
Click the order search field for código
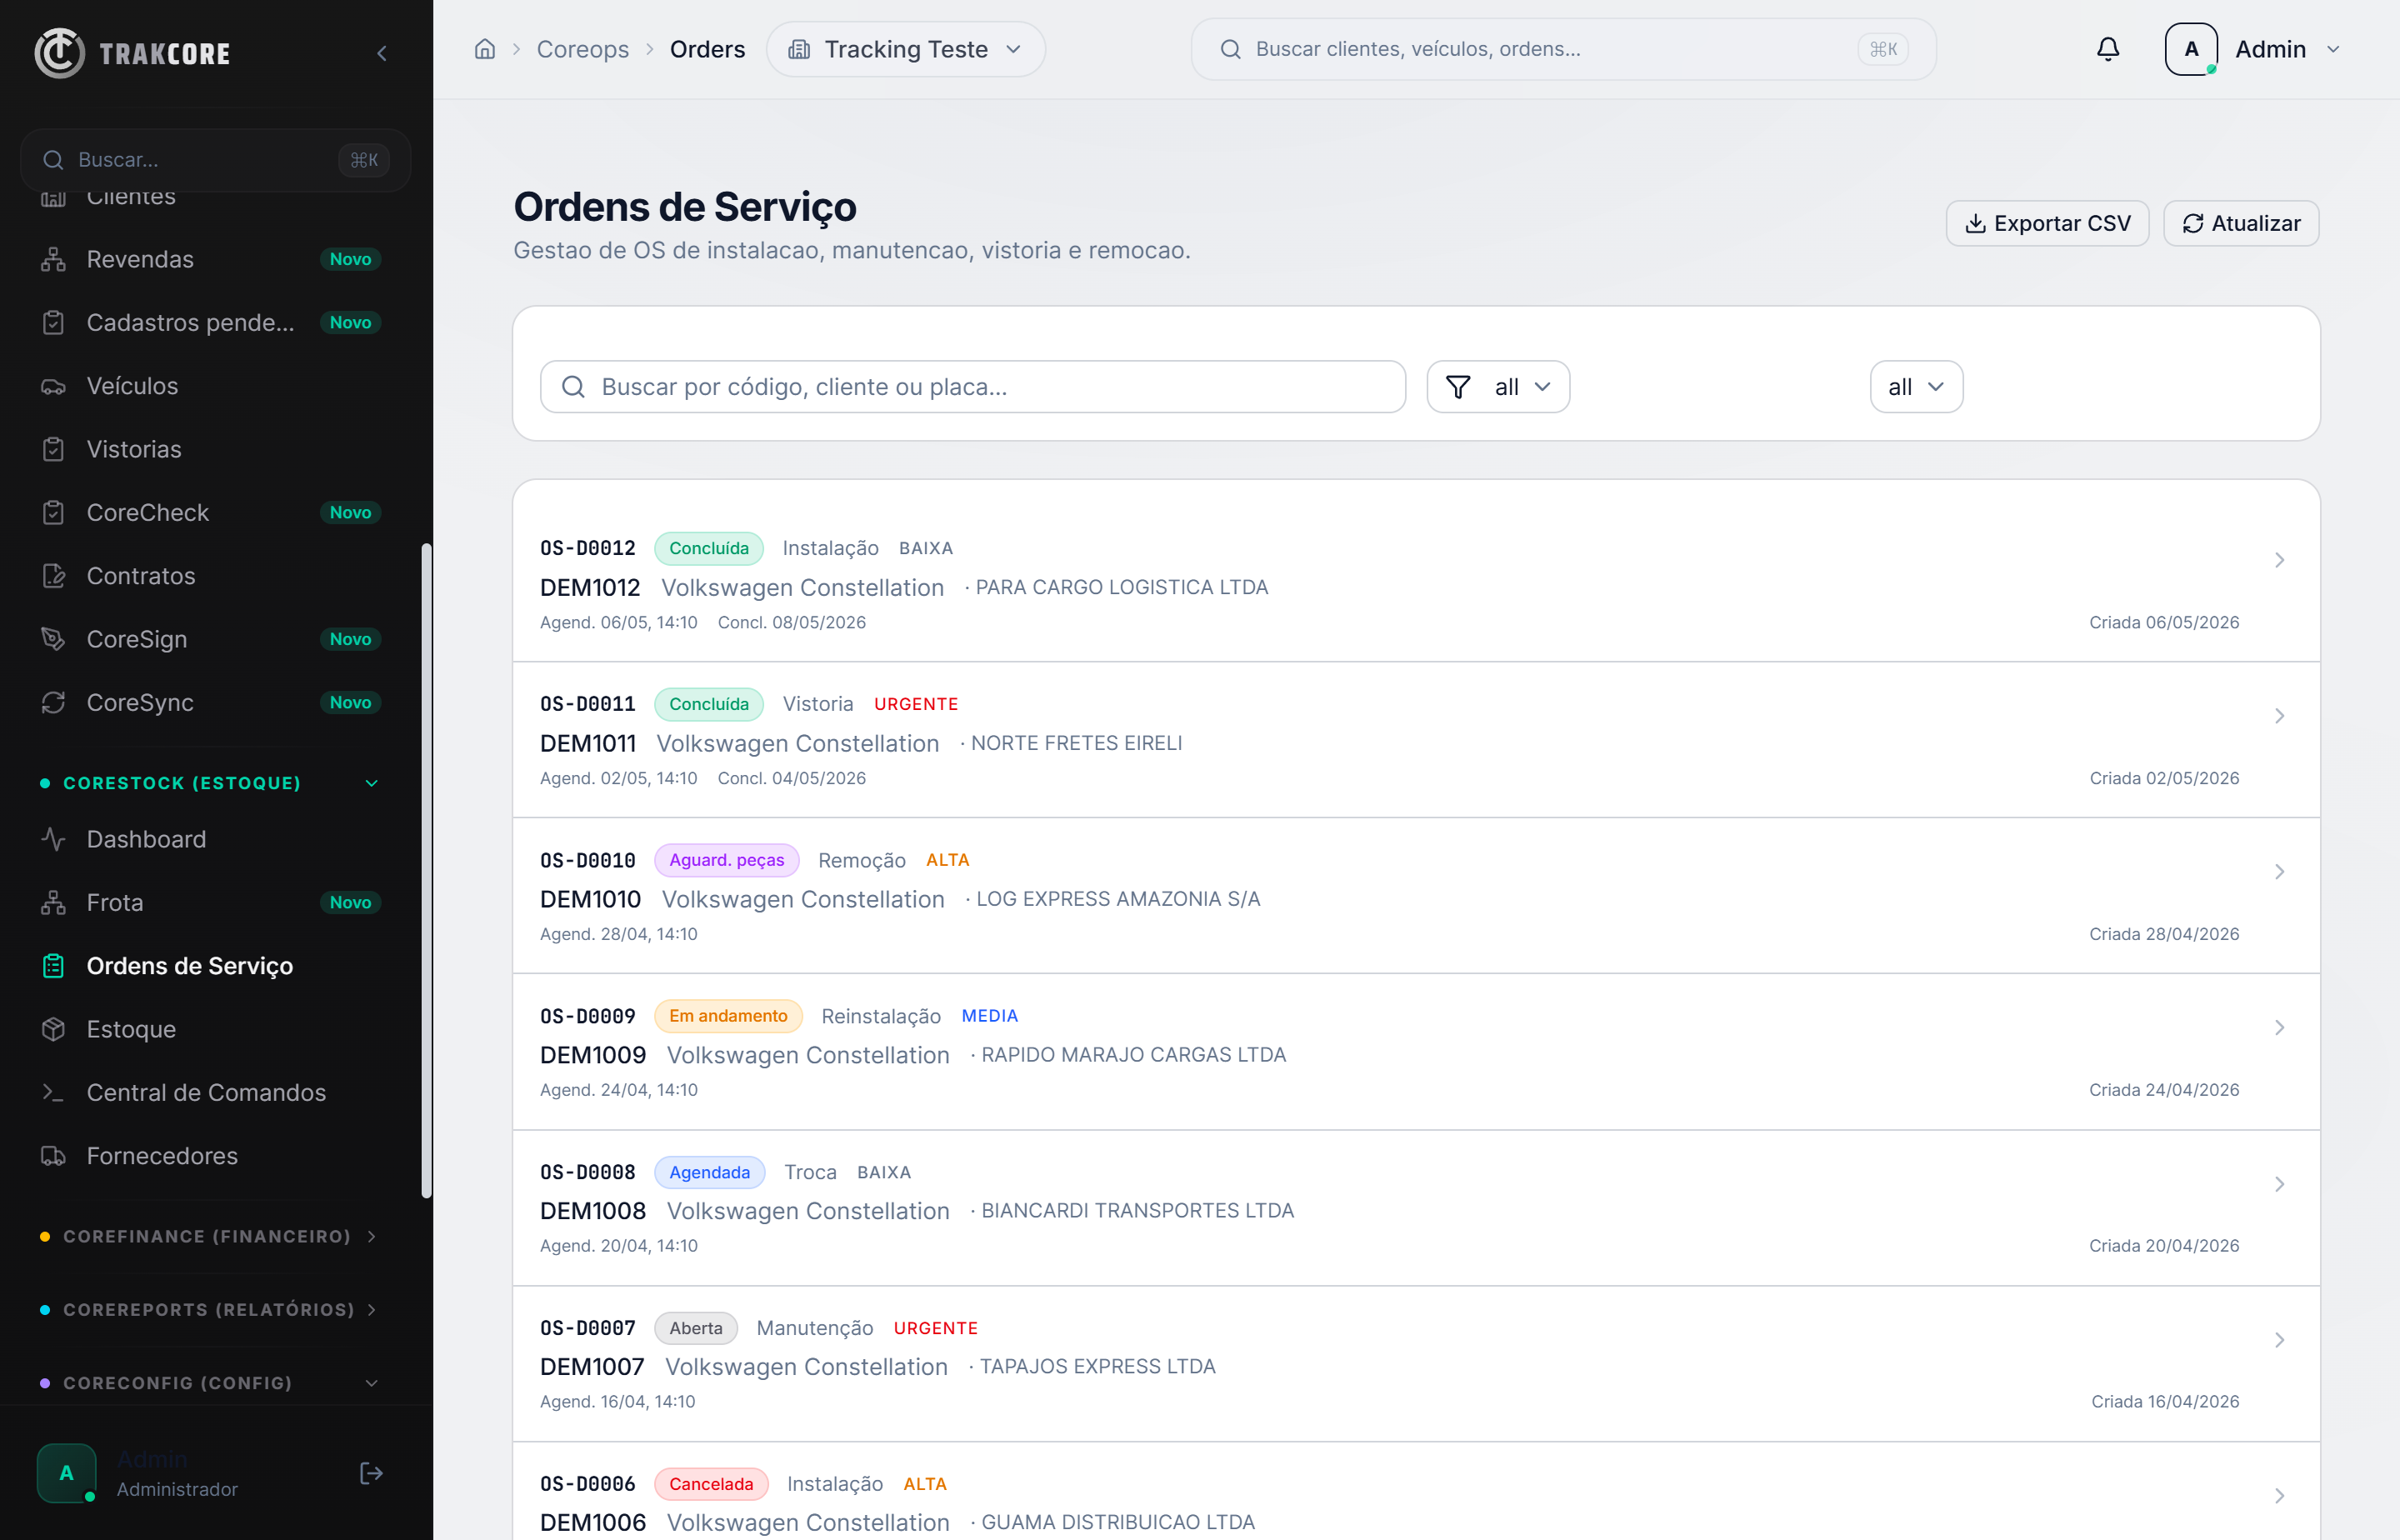[x=973, y=387]
